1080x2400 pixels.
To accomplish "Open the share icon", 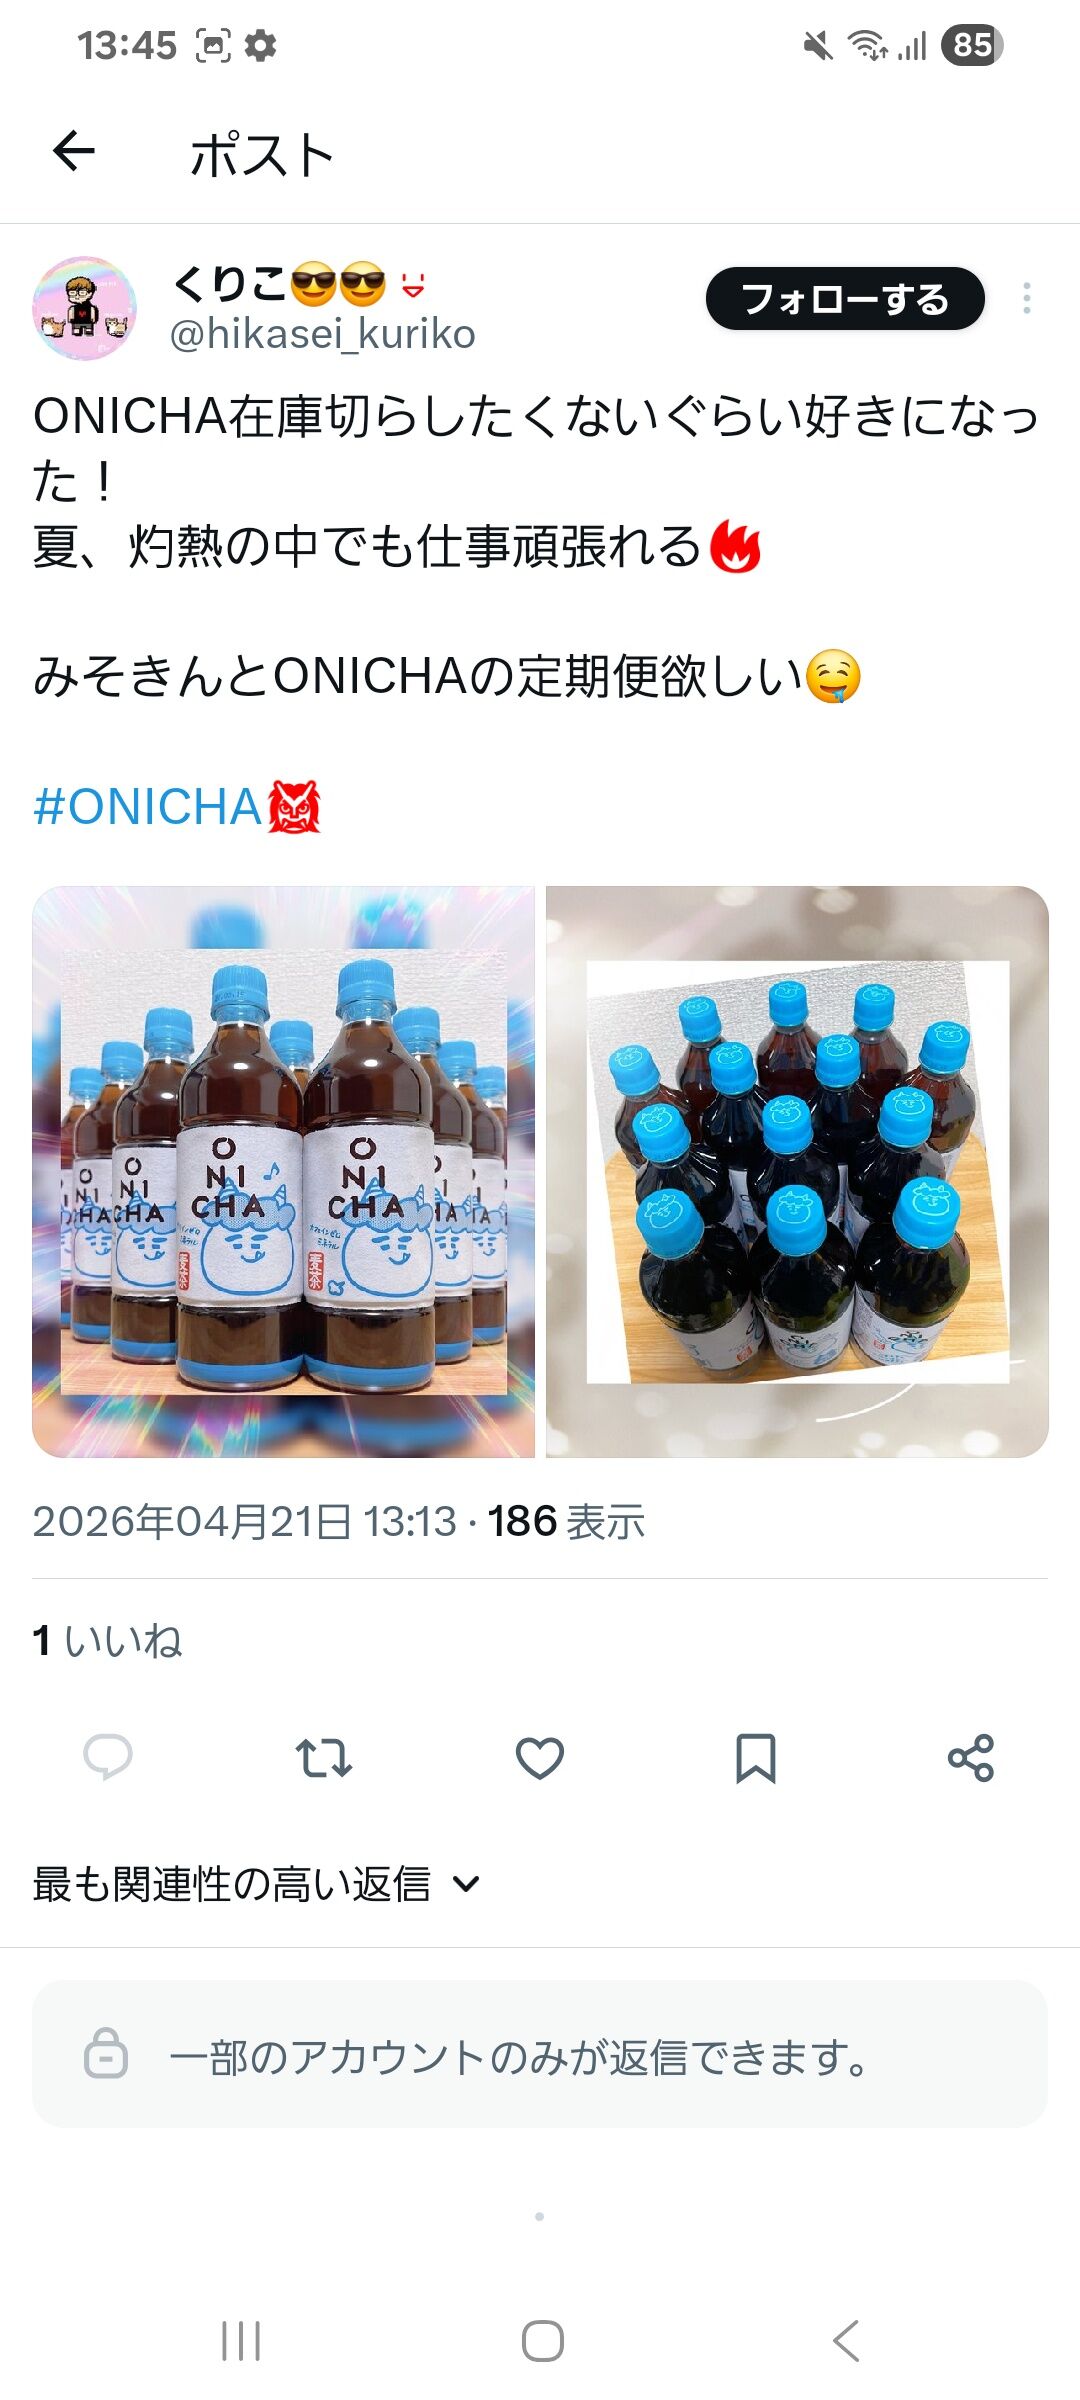I will (971, 1757).
